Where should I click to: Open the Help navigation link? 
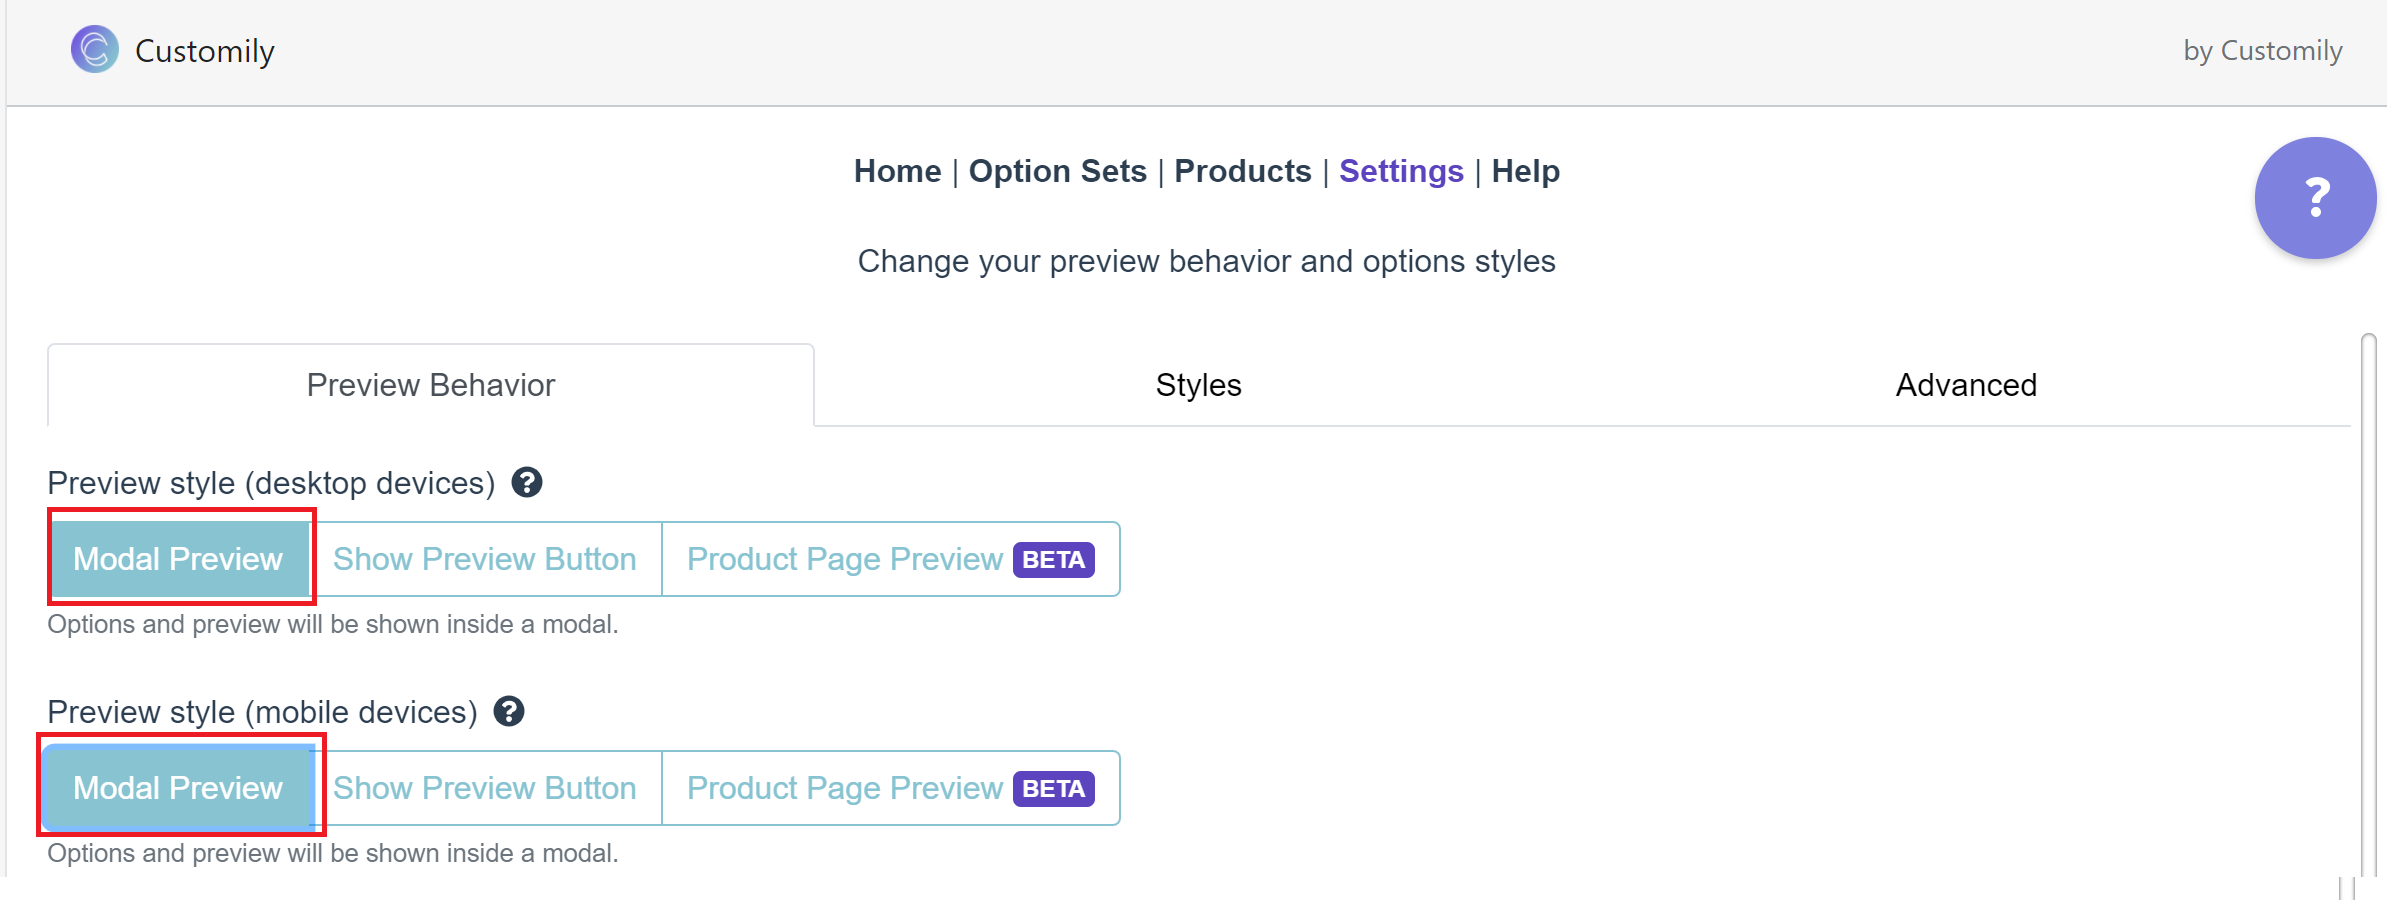pos(1525,171)
